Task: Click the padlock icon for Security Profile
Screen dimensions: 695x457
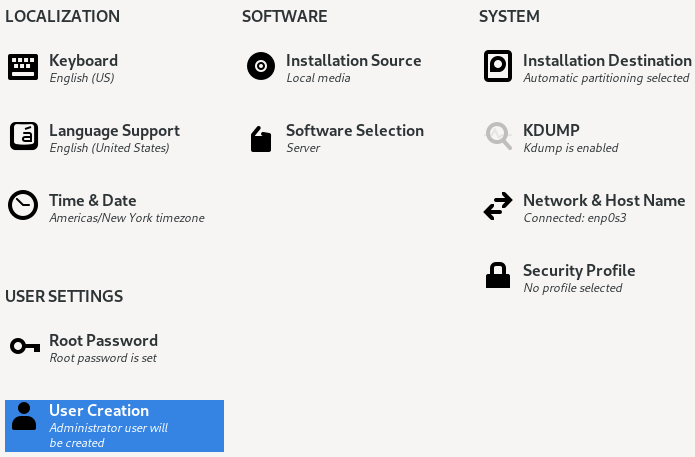Action: pyautogui.click(x=497, y=276)
